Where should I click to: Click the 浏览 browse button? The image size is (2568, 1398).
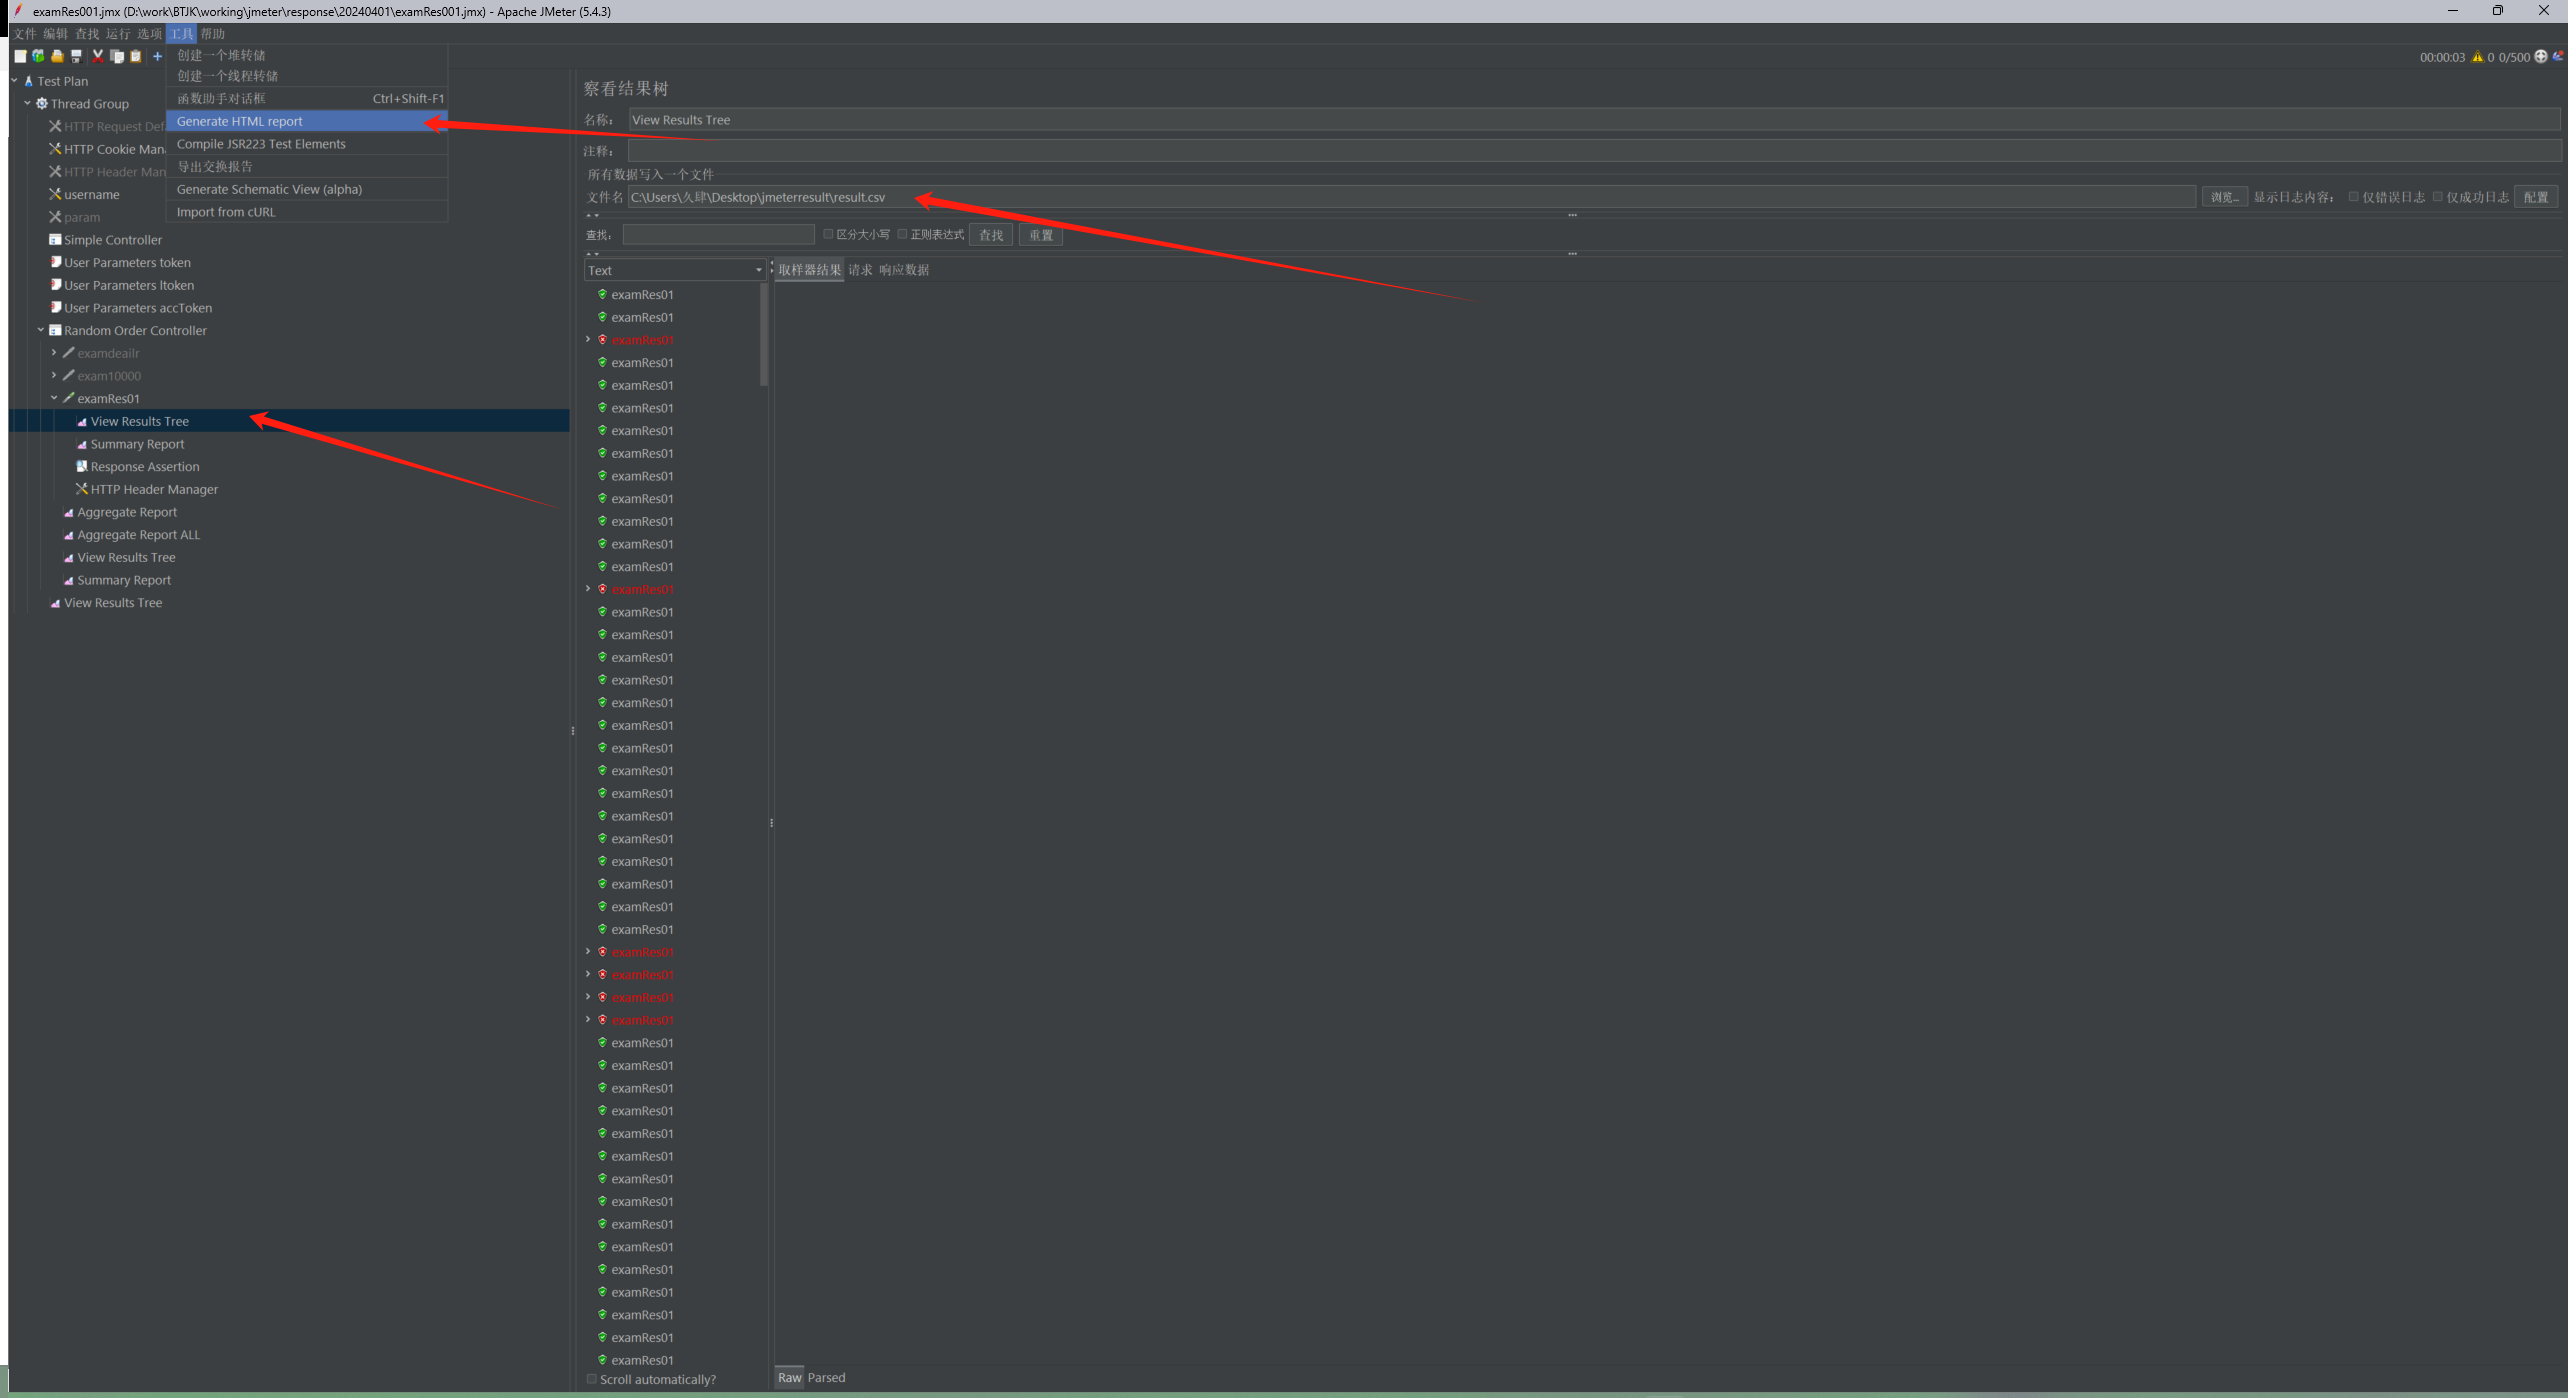(x=2224, y=197)
